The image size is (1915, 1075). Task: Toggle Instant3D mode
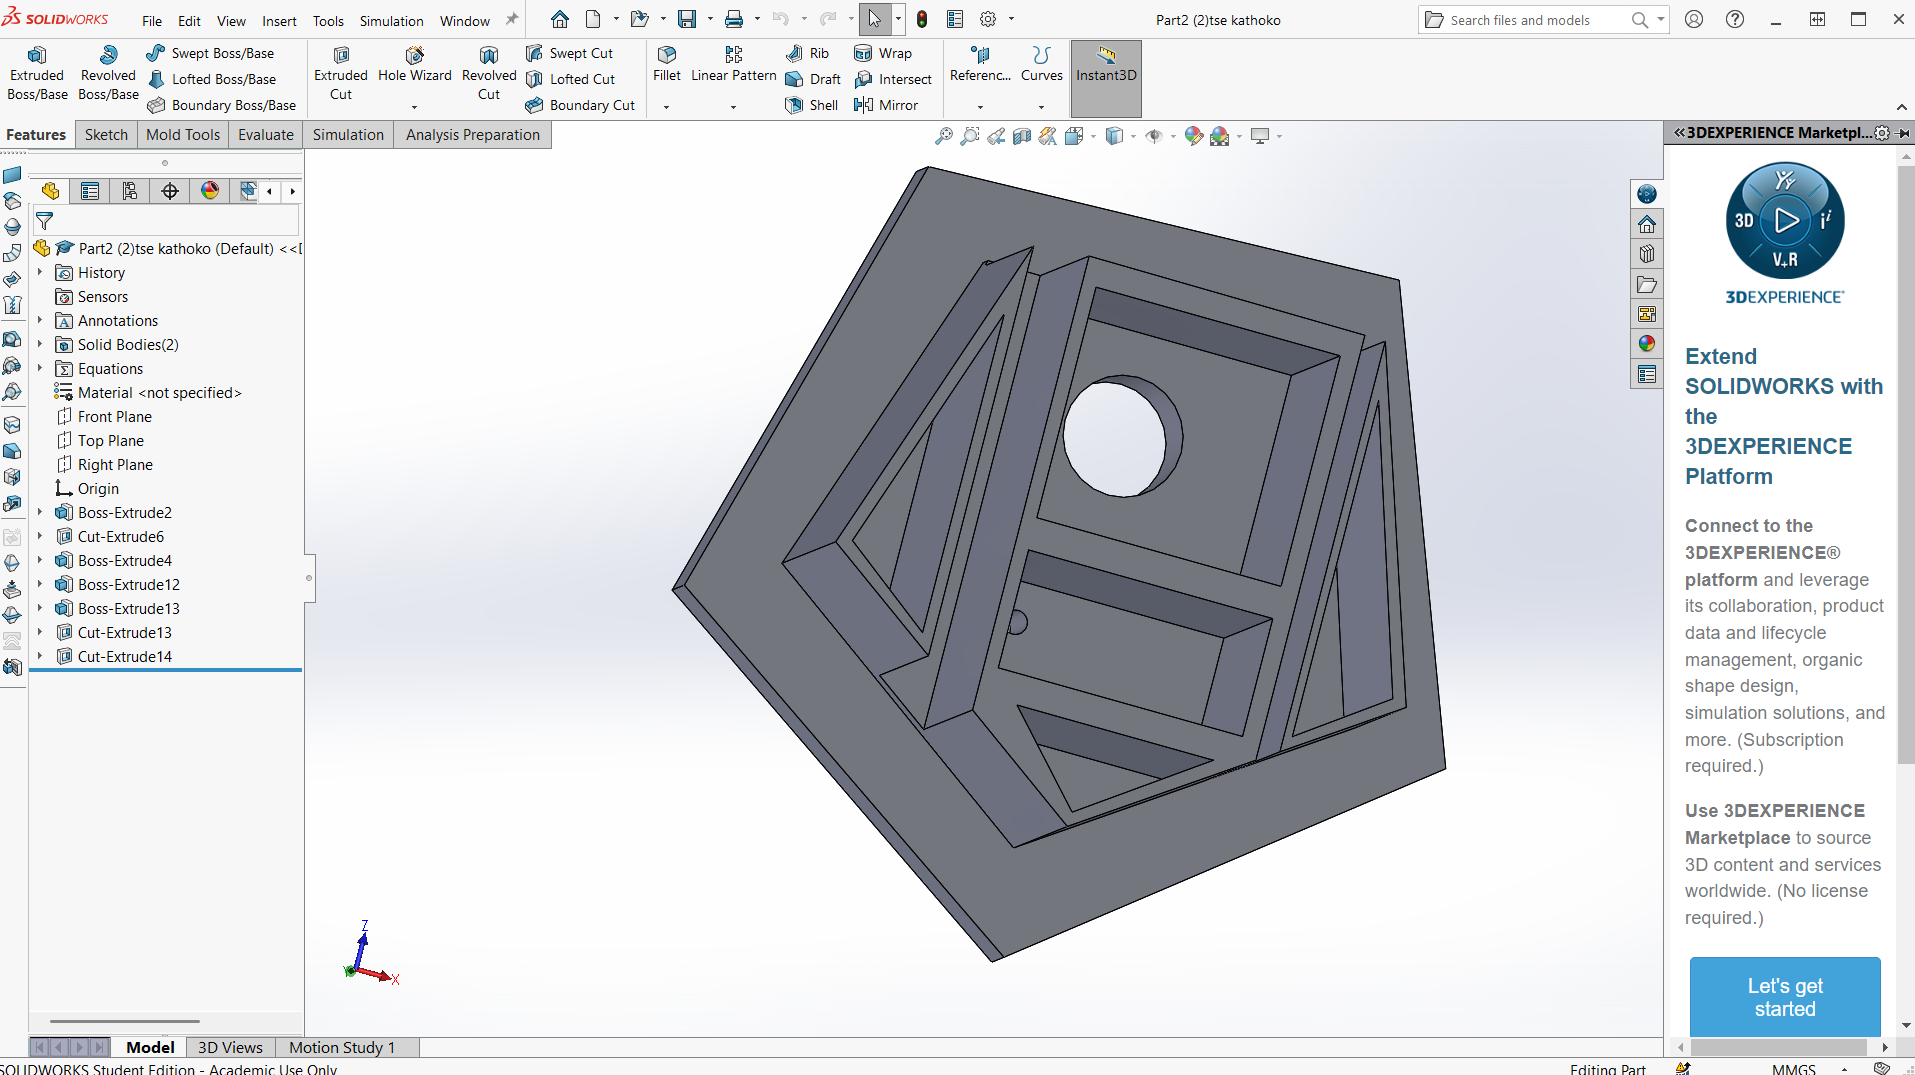point(1106,79)
